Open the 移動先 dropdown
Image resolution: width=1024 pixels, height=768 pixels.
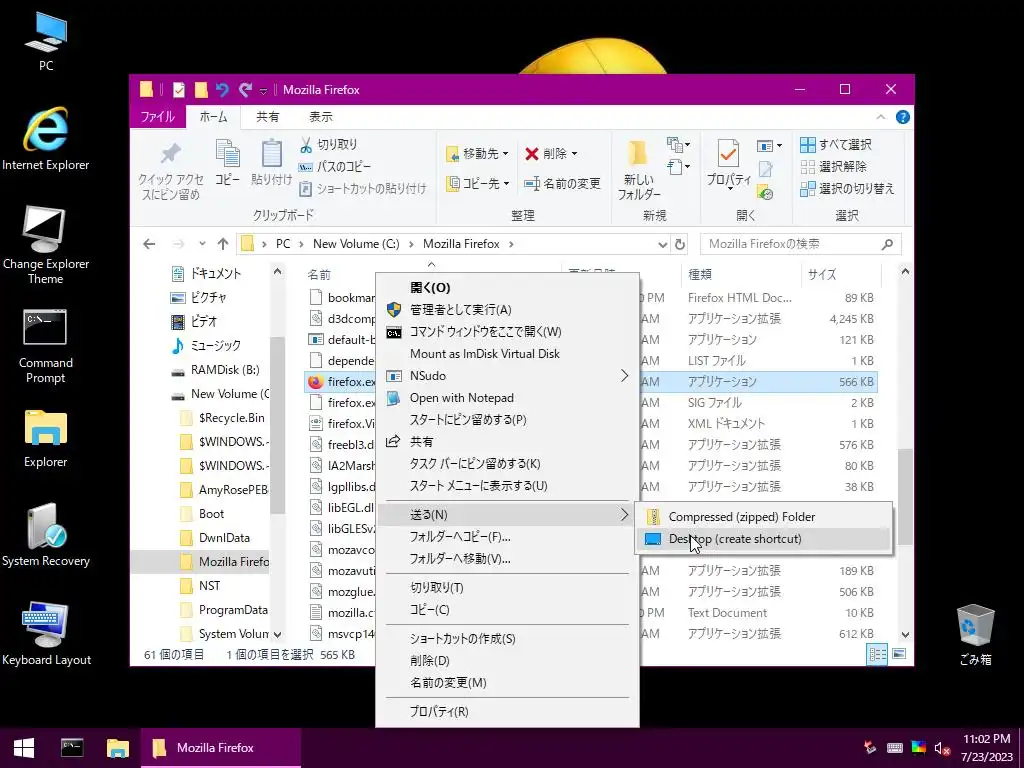pos(478,153)
